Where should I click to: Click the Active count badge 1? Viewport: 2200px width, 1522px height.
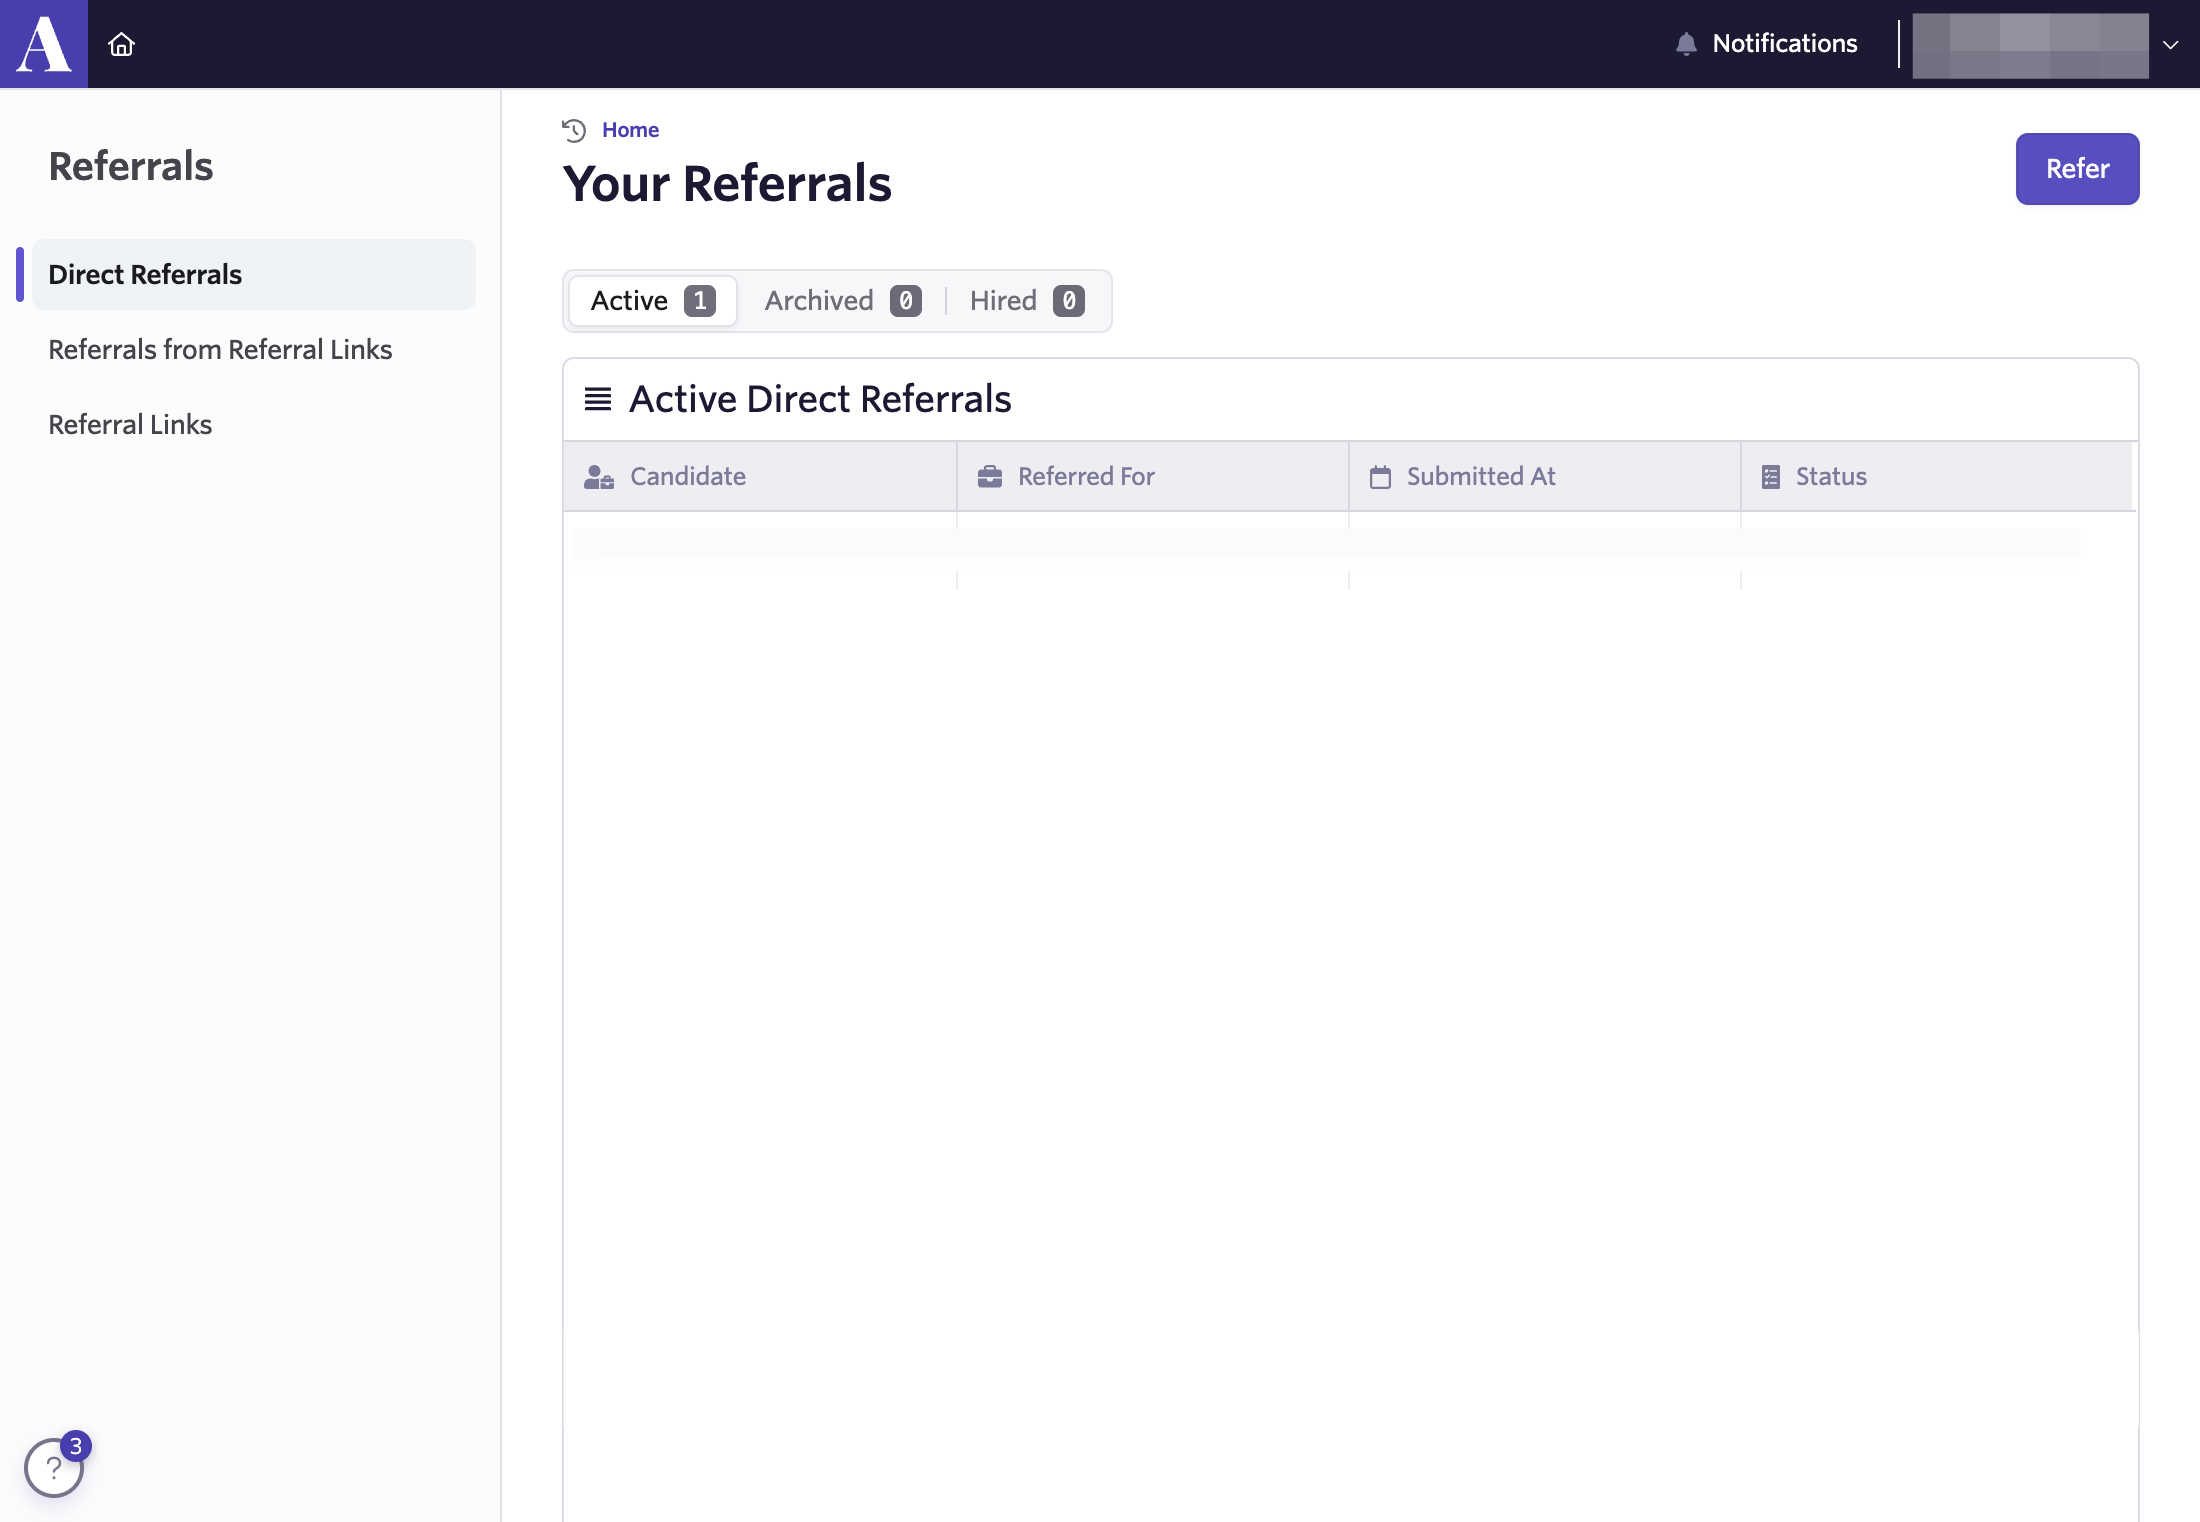click(700, 301)
